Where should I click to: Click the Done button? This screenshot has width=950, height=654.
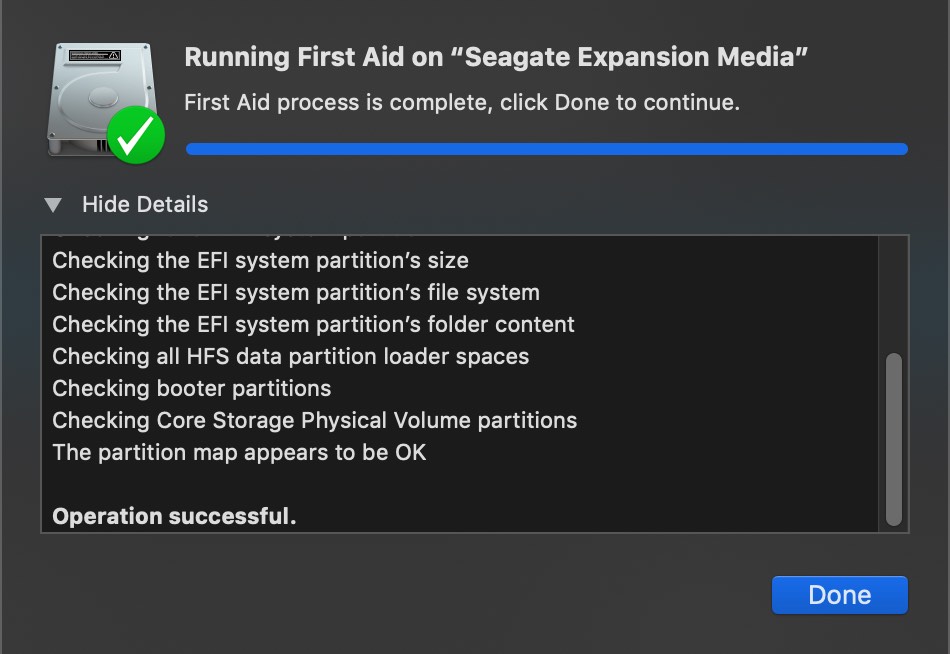coord(839,595)
